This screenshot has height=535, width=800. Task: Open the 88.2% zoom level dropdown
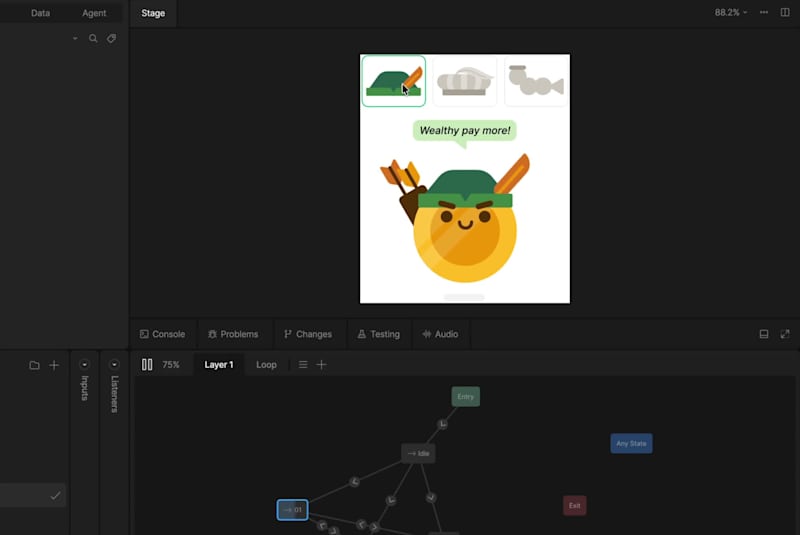[731, 12]
